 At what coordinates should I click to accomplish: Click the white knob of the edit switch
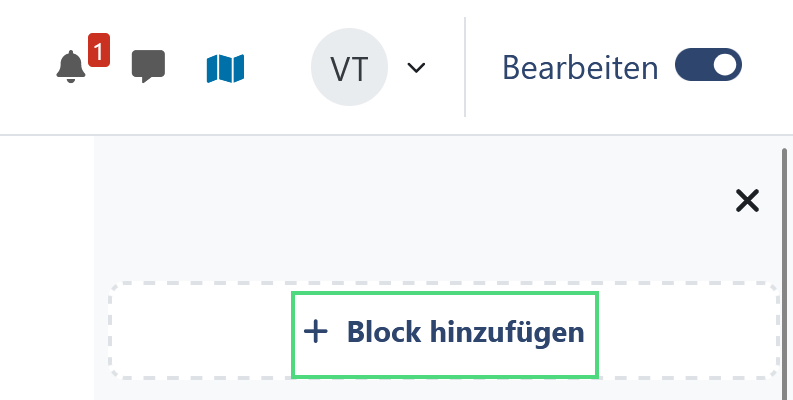tap(725, 67)
